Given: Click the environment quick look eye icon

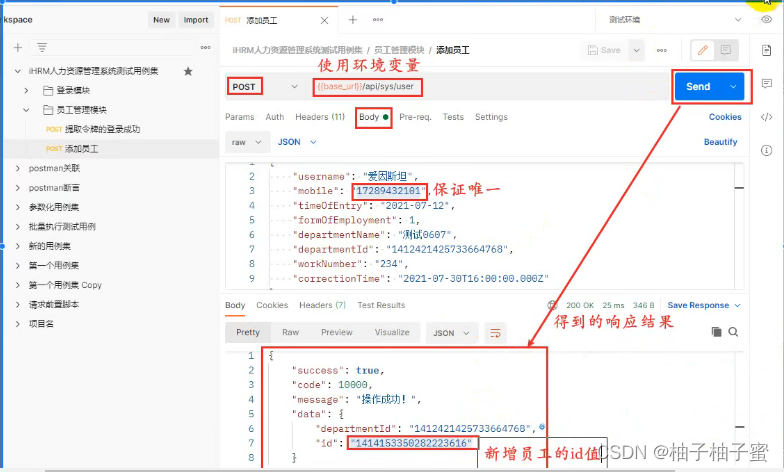Looking at the screenshot, I should tap(766, 20).
